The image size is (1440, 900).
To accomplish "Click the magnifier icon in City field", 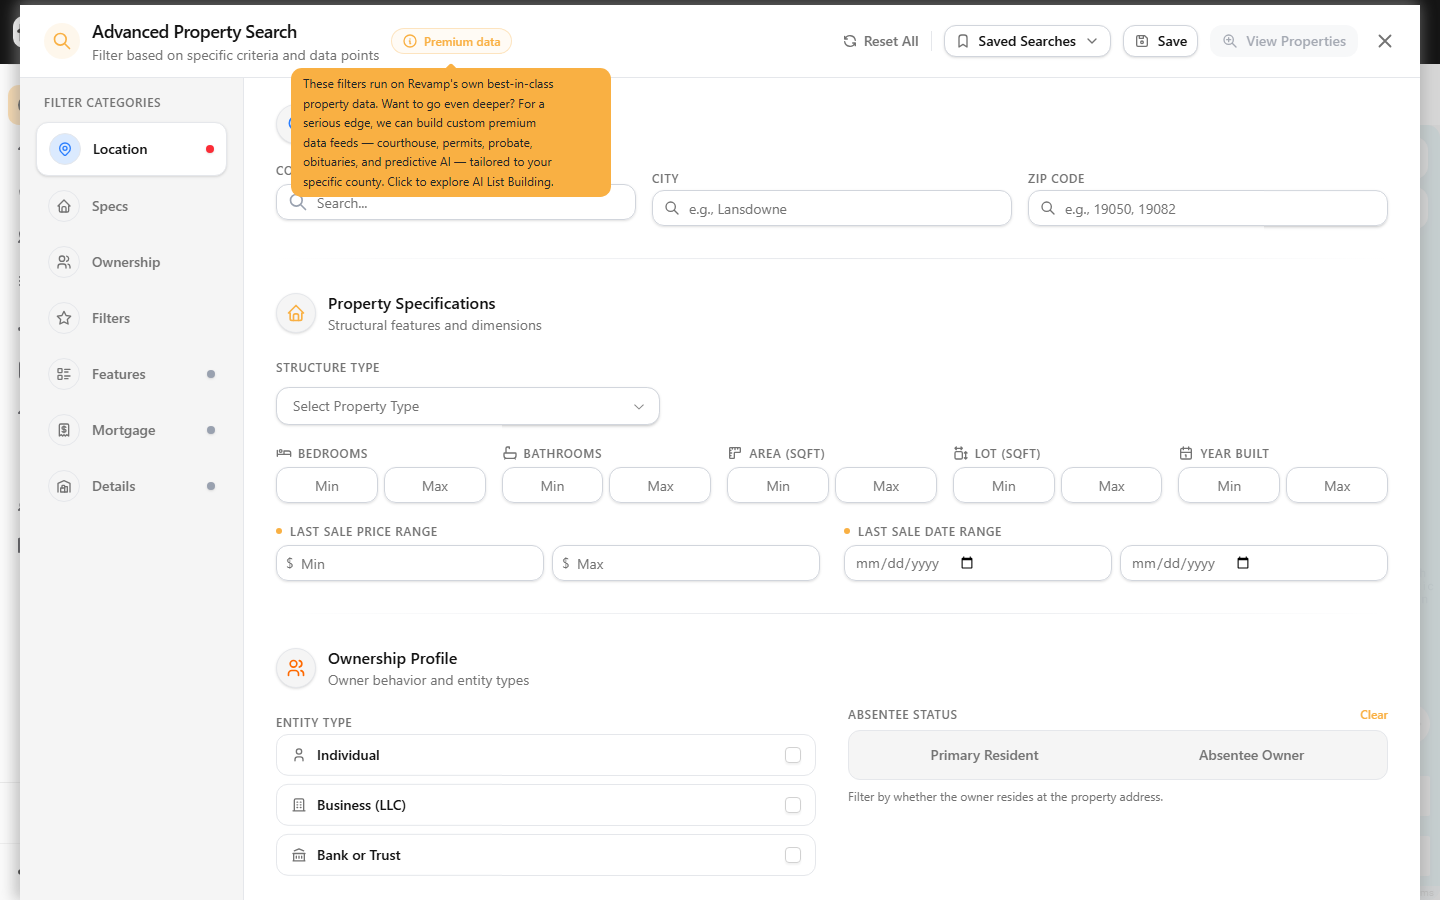I will point(672,208).
